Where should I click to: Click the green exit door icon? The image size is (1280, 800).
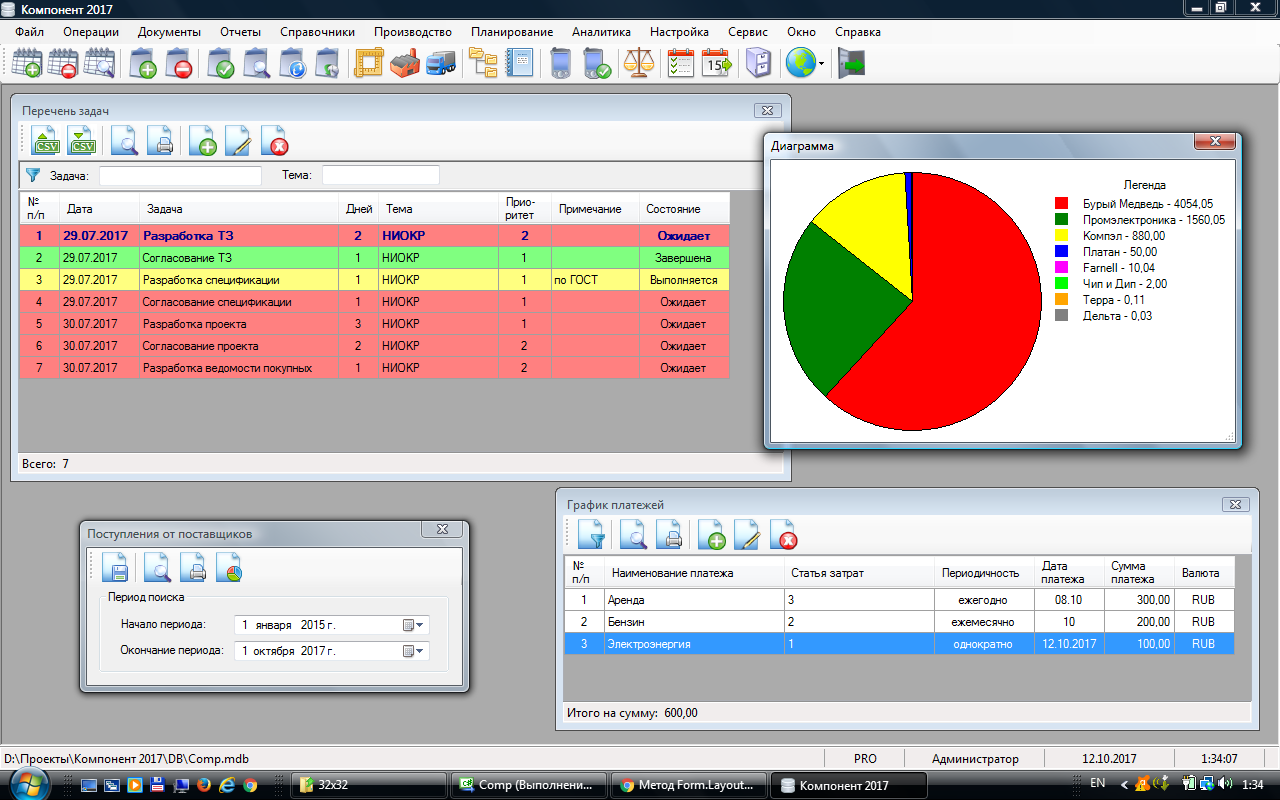[851, 64]
